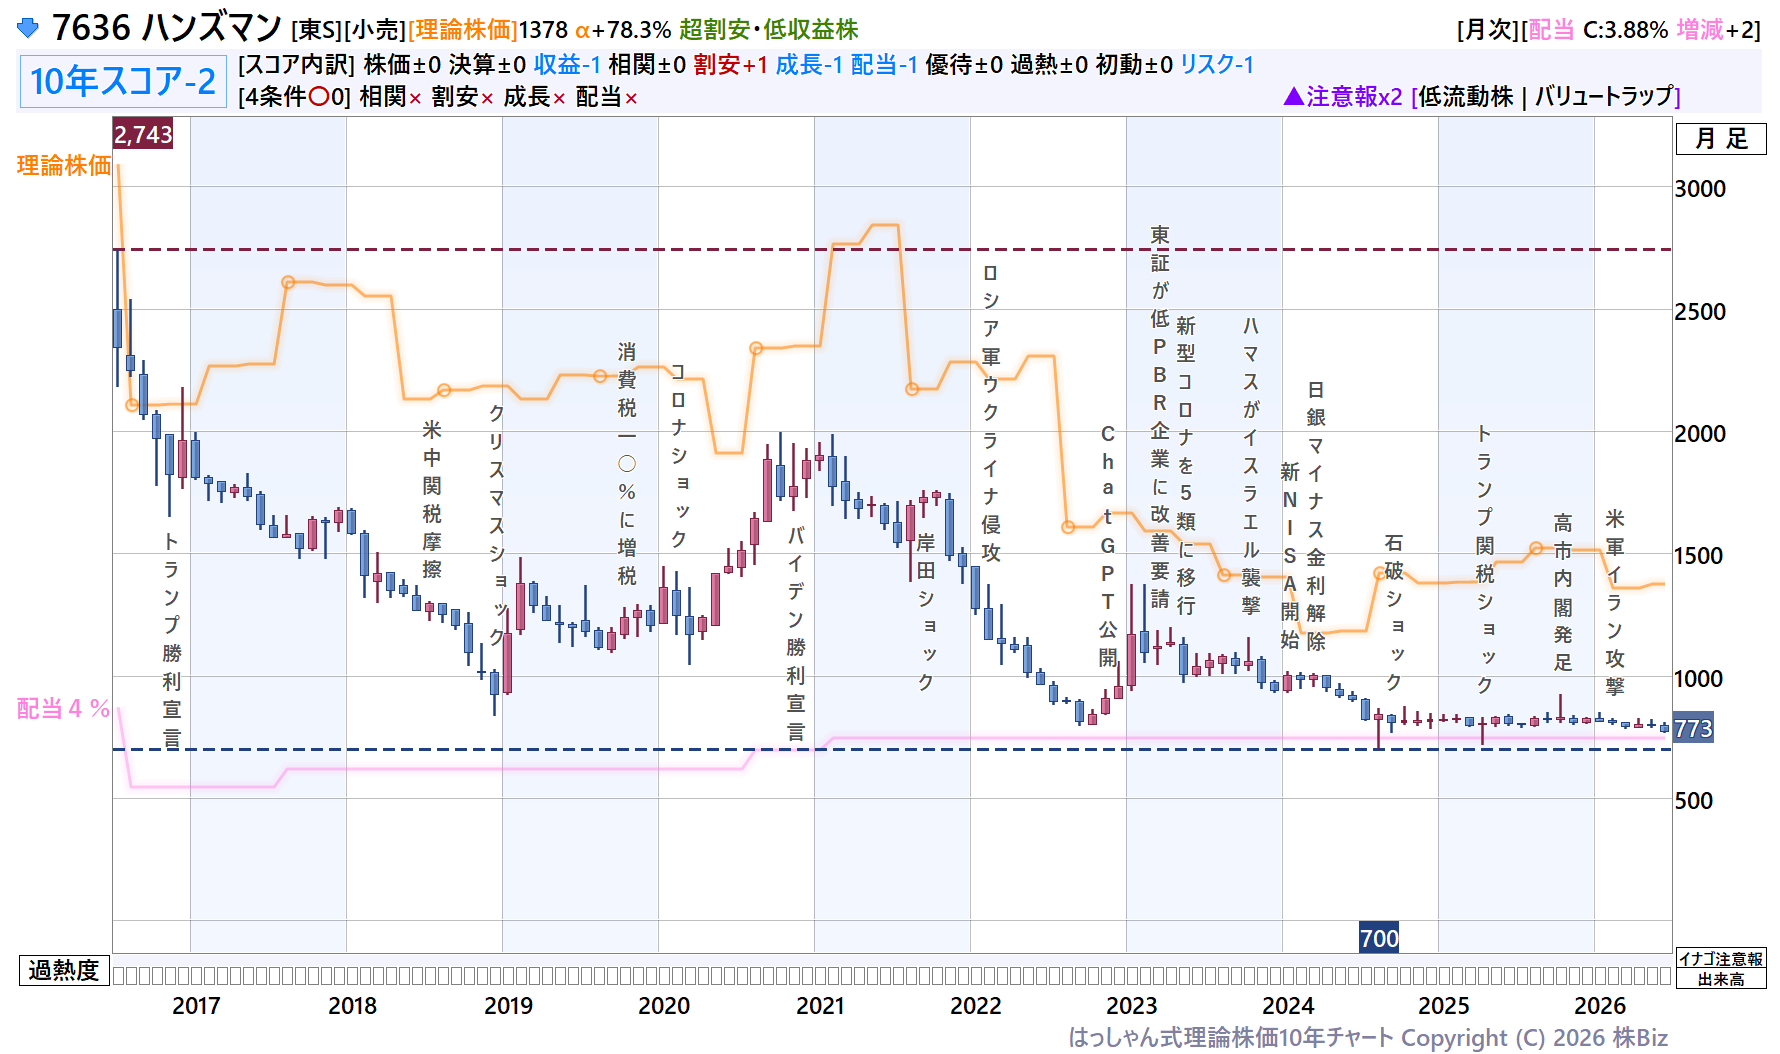Click the 優待±0 score item

(964, 65)
